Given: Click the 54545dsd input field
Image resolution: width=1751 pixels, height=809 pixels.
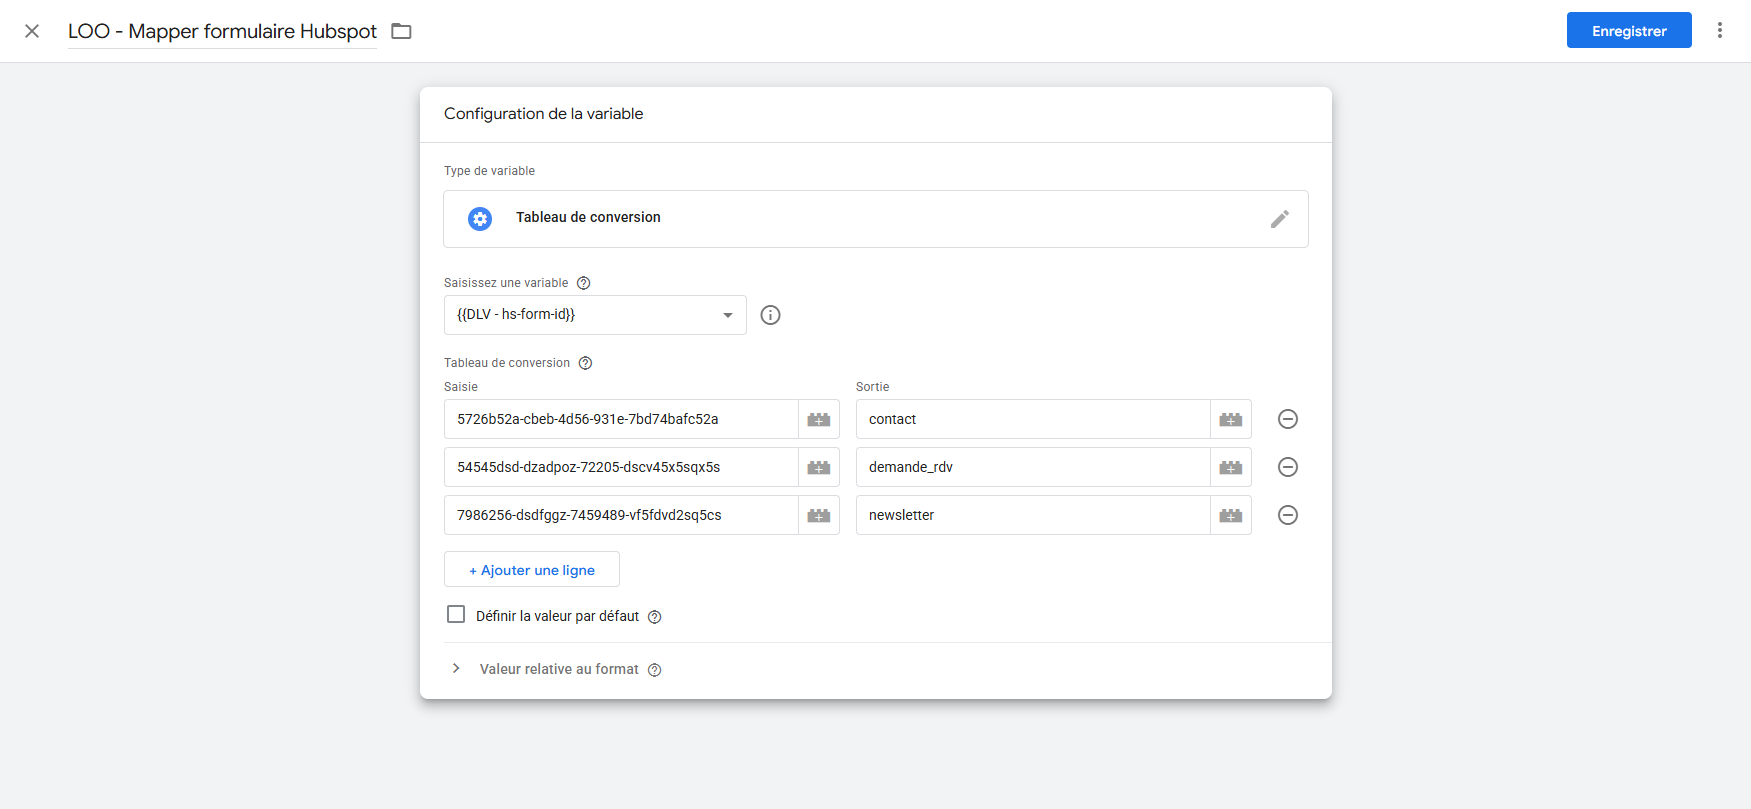Looking at the screenshot, I should click(x=620, y=468).
